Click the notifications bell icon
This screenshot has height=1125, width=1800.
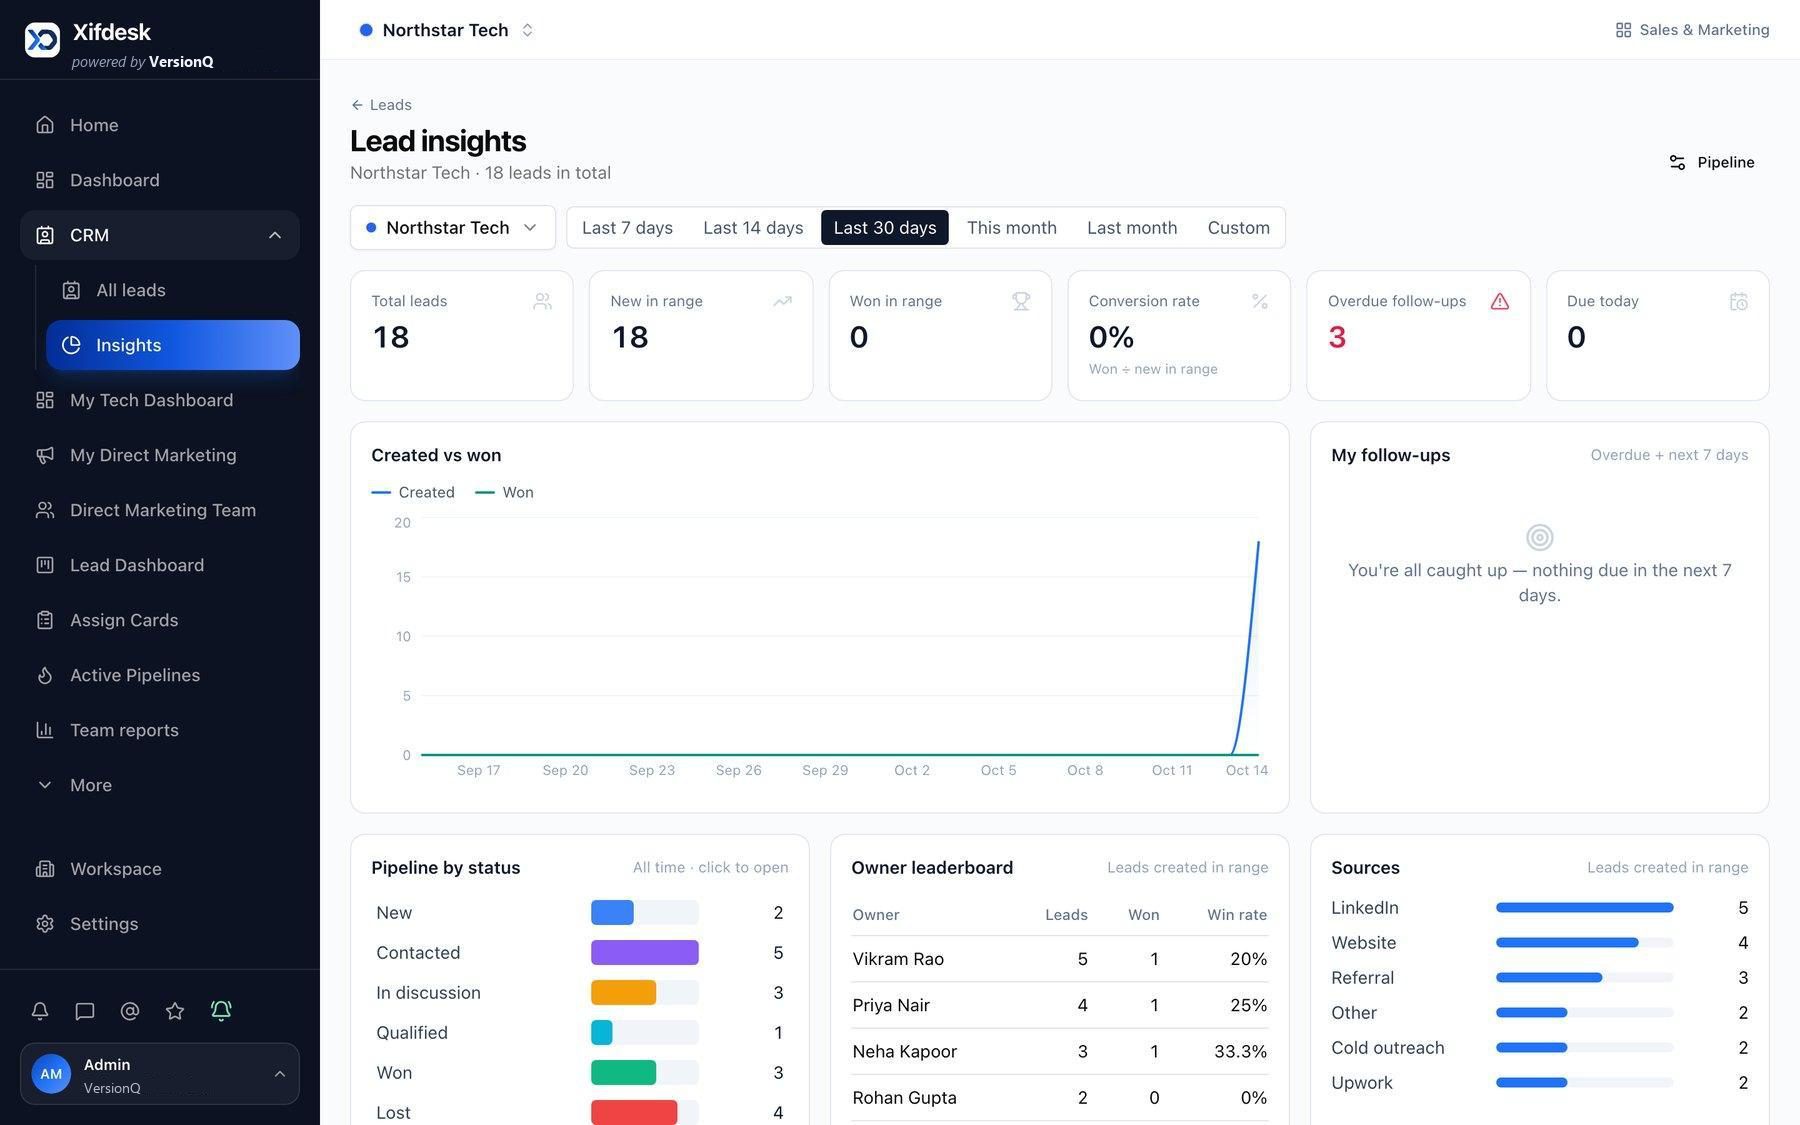[x=40, y=1011]
